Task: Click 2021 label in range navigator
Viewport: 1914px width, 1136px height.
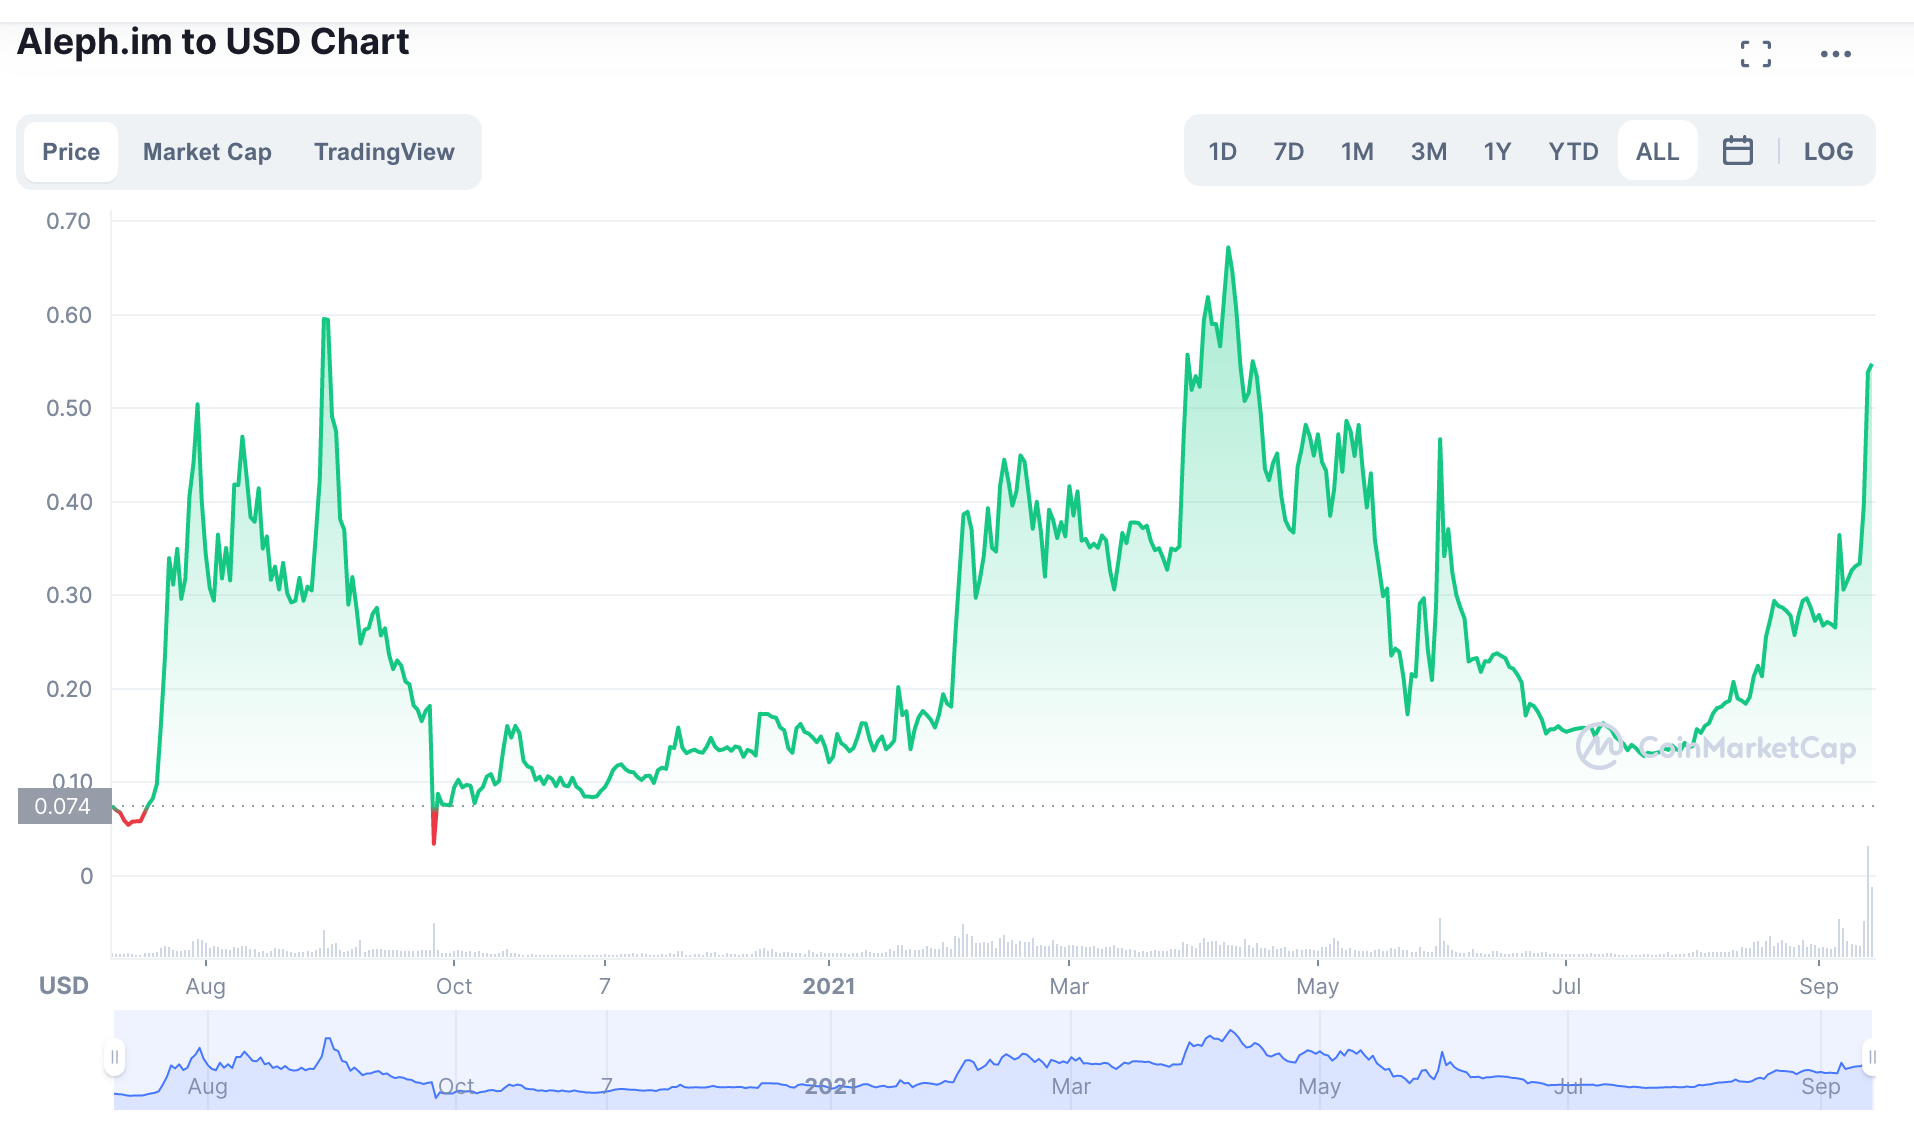Action: coord(830,1086)
